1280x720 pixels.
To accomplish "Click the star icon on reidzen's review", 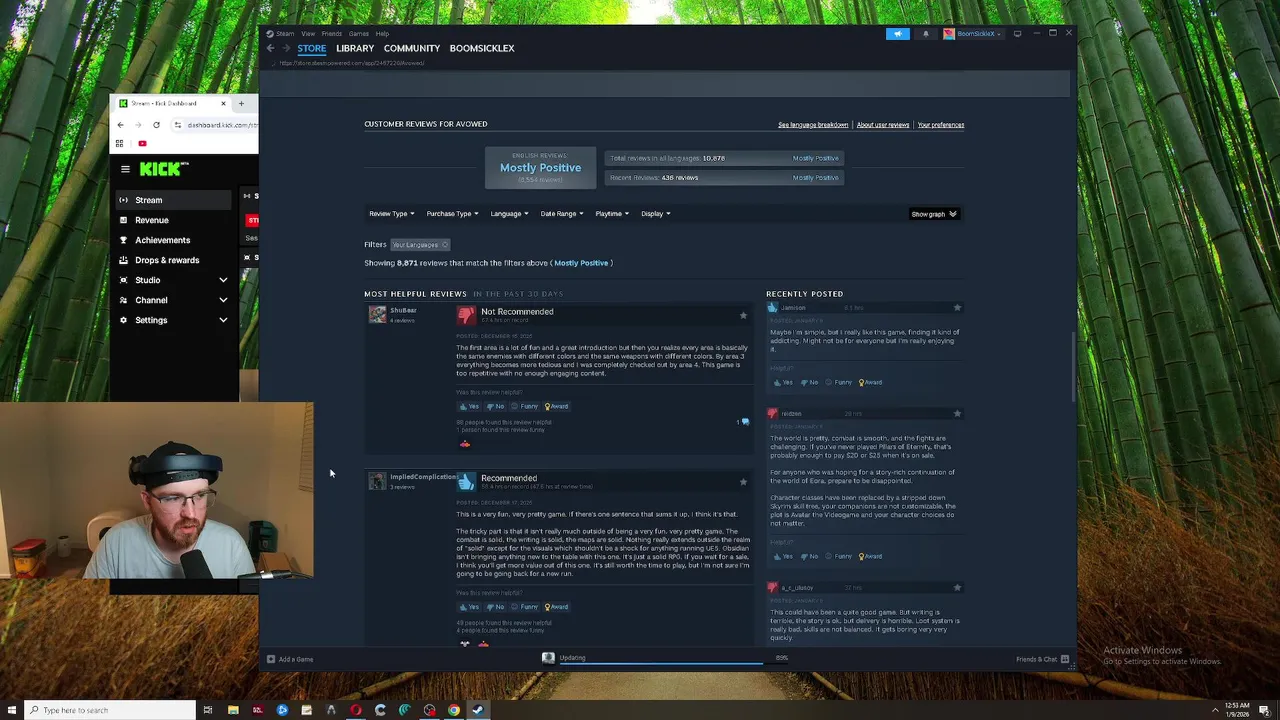I will tap(957, 413).
